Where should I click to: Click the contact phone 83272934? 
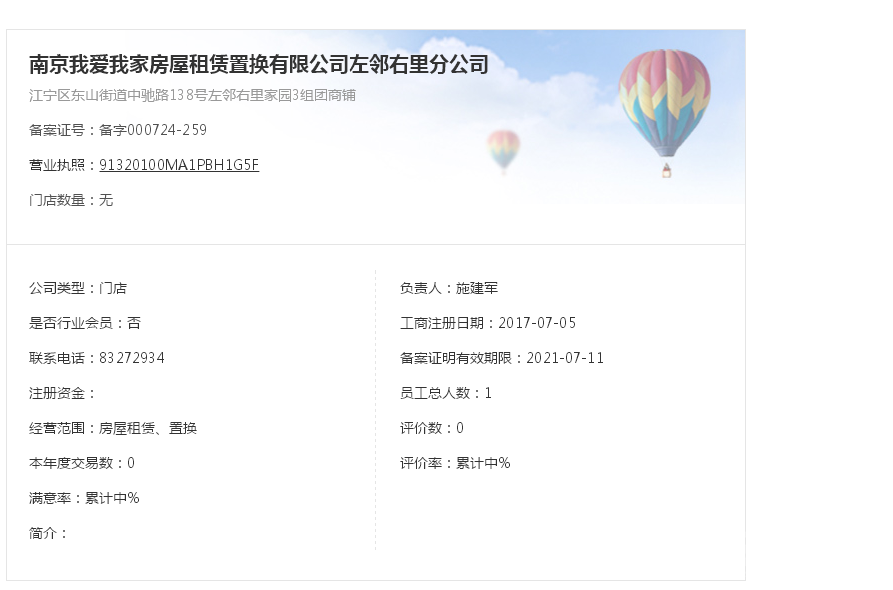click(x=132, y=358)
